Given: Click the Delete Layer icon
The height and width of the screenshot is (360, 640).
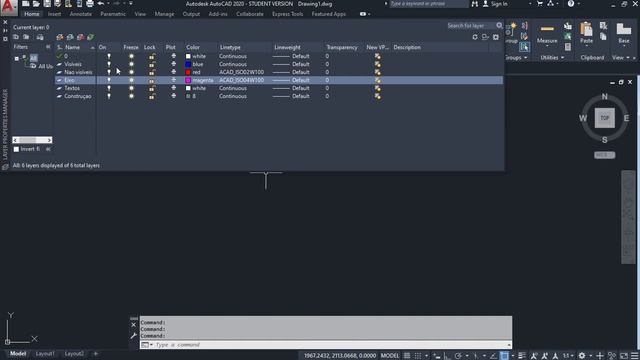Looking at the screenshot, I should pyautogui.click(x=80, y=37).
